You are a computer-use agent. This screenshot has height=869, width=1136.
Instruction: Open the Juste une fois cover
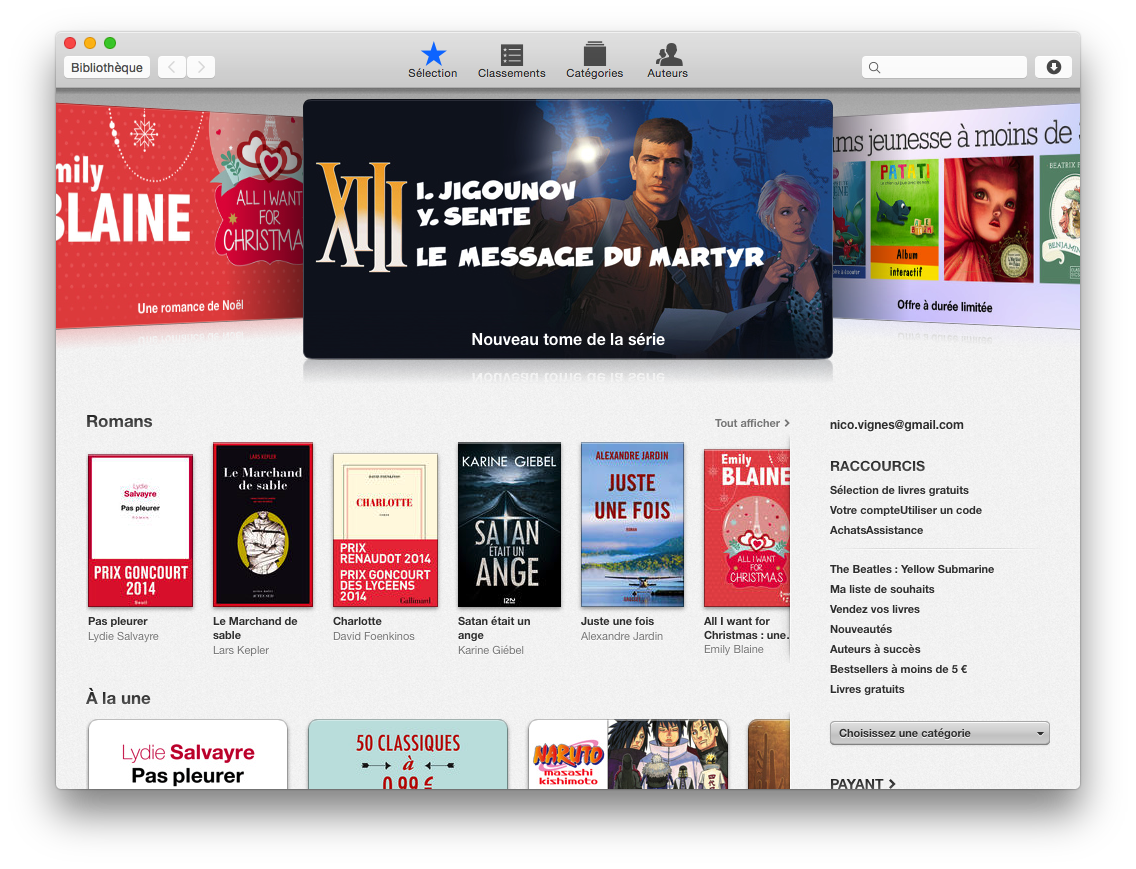pos(632,525)
